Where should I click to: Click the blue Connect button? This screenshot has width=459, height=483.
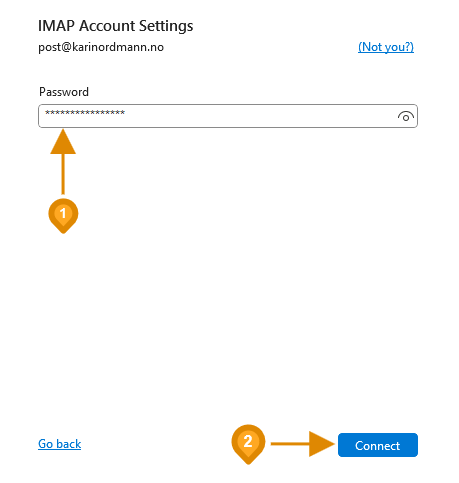click(x=378, y=445)
